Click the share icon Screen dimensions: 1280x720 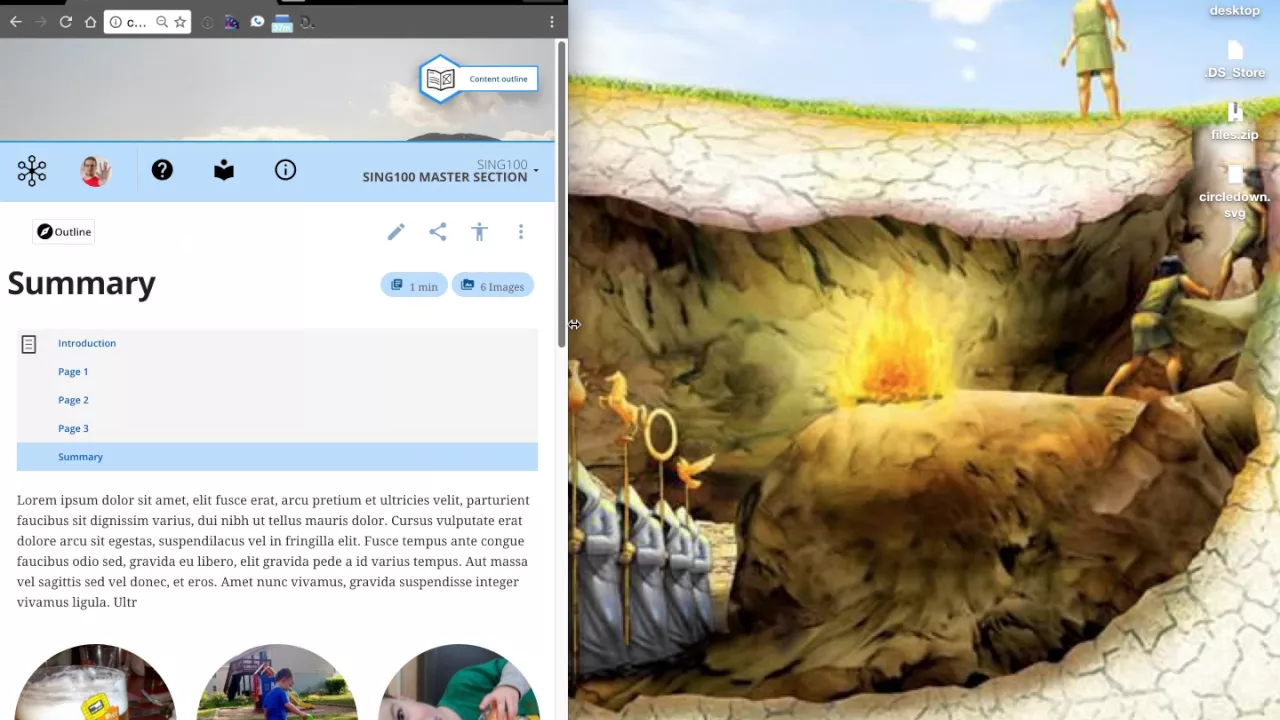438,232
